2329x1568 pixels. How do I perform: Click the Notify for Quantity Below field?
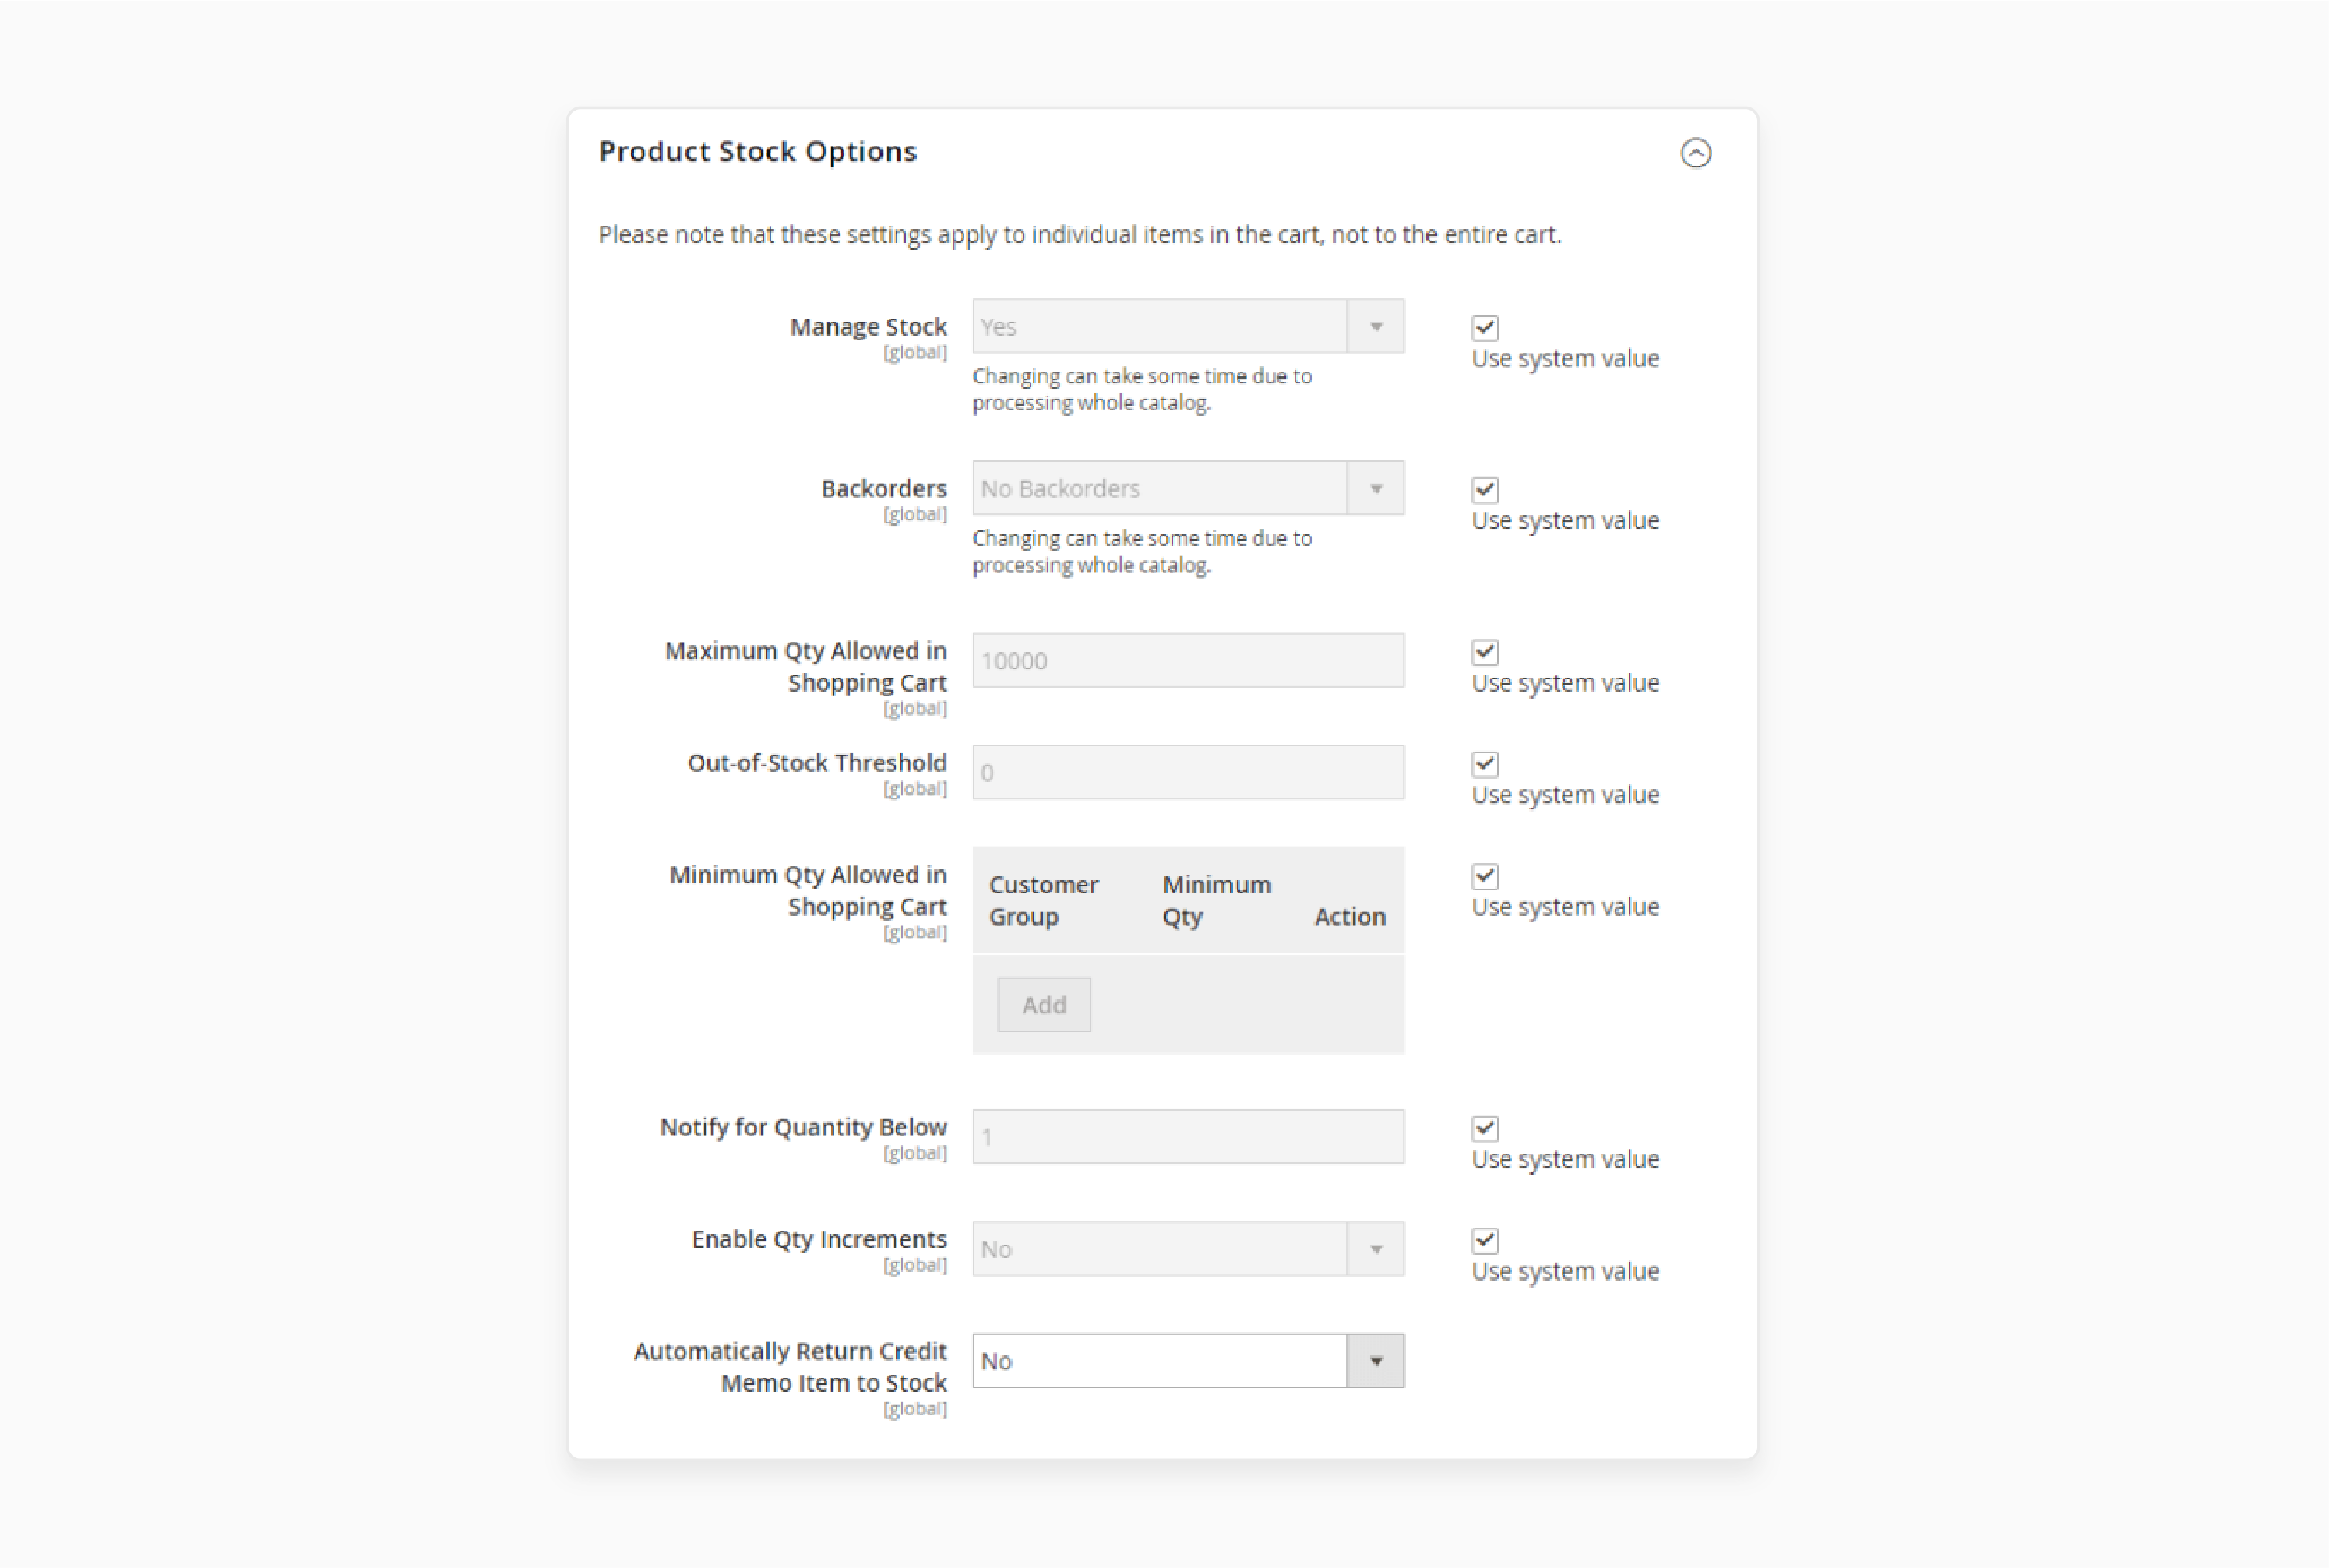(1188, 1136)
